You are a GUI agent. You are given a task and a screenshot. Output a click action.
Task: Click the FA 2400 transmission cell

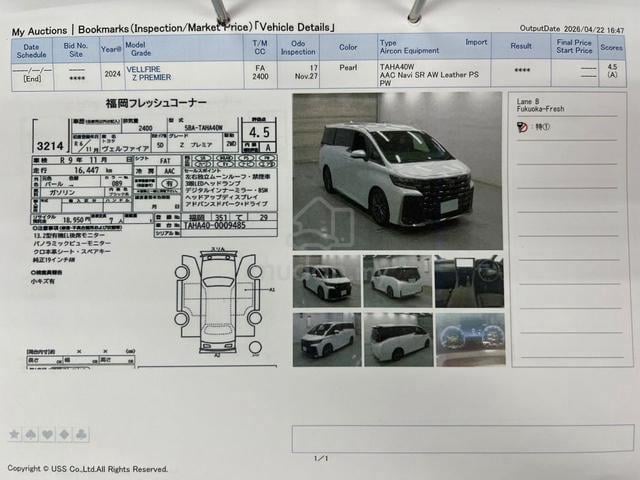[260, 72]
